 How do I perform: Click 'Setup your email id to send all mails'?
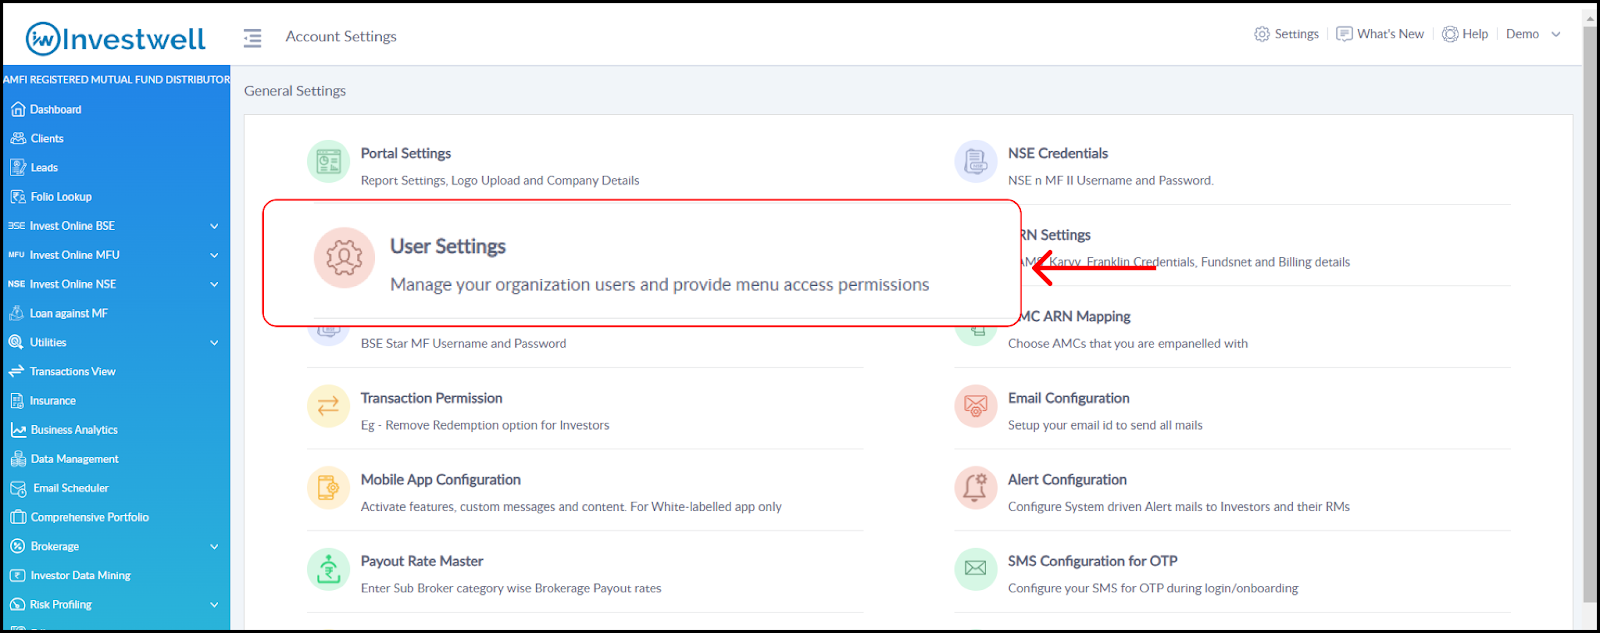pyautogui.click(x=1105, y=425)
